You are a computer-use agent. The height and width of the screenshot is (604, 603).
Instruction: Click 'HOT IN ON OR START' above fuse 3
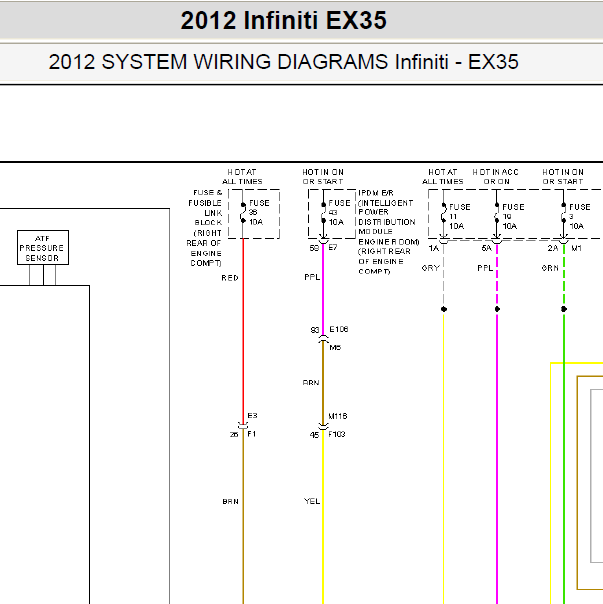[x=563, y=177]
